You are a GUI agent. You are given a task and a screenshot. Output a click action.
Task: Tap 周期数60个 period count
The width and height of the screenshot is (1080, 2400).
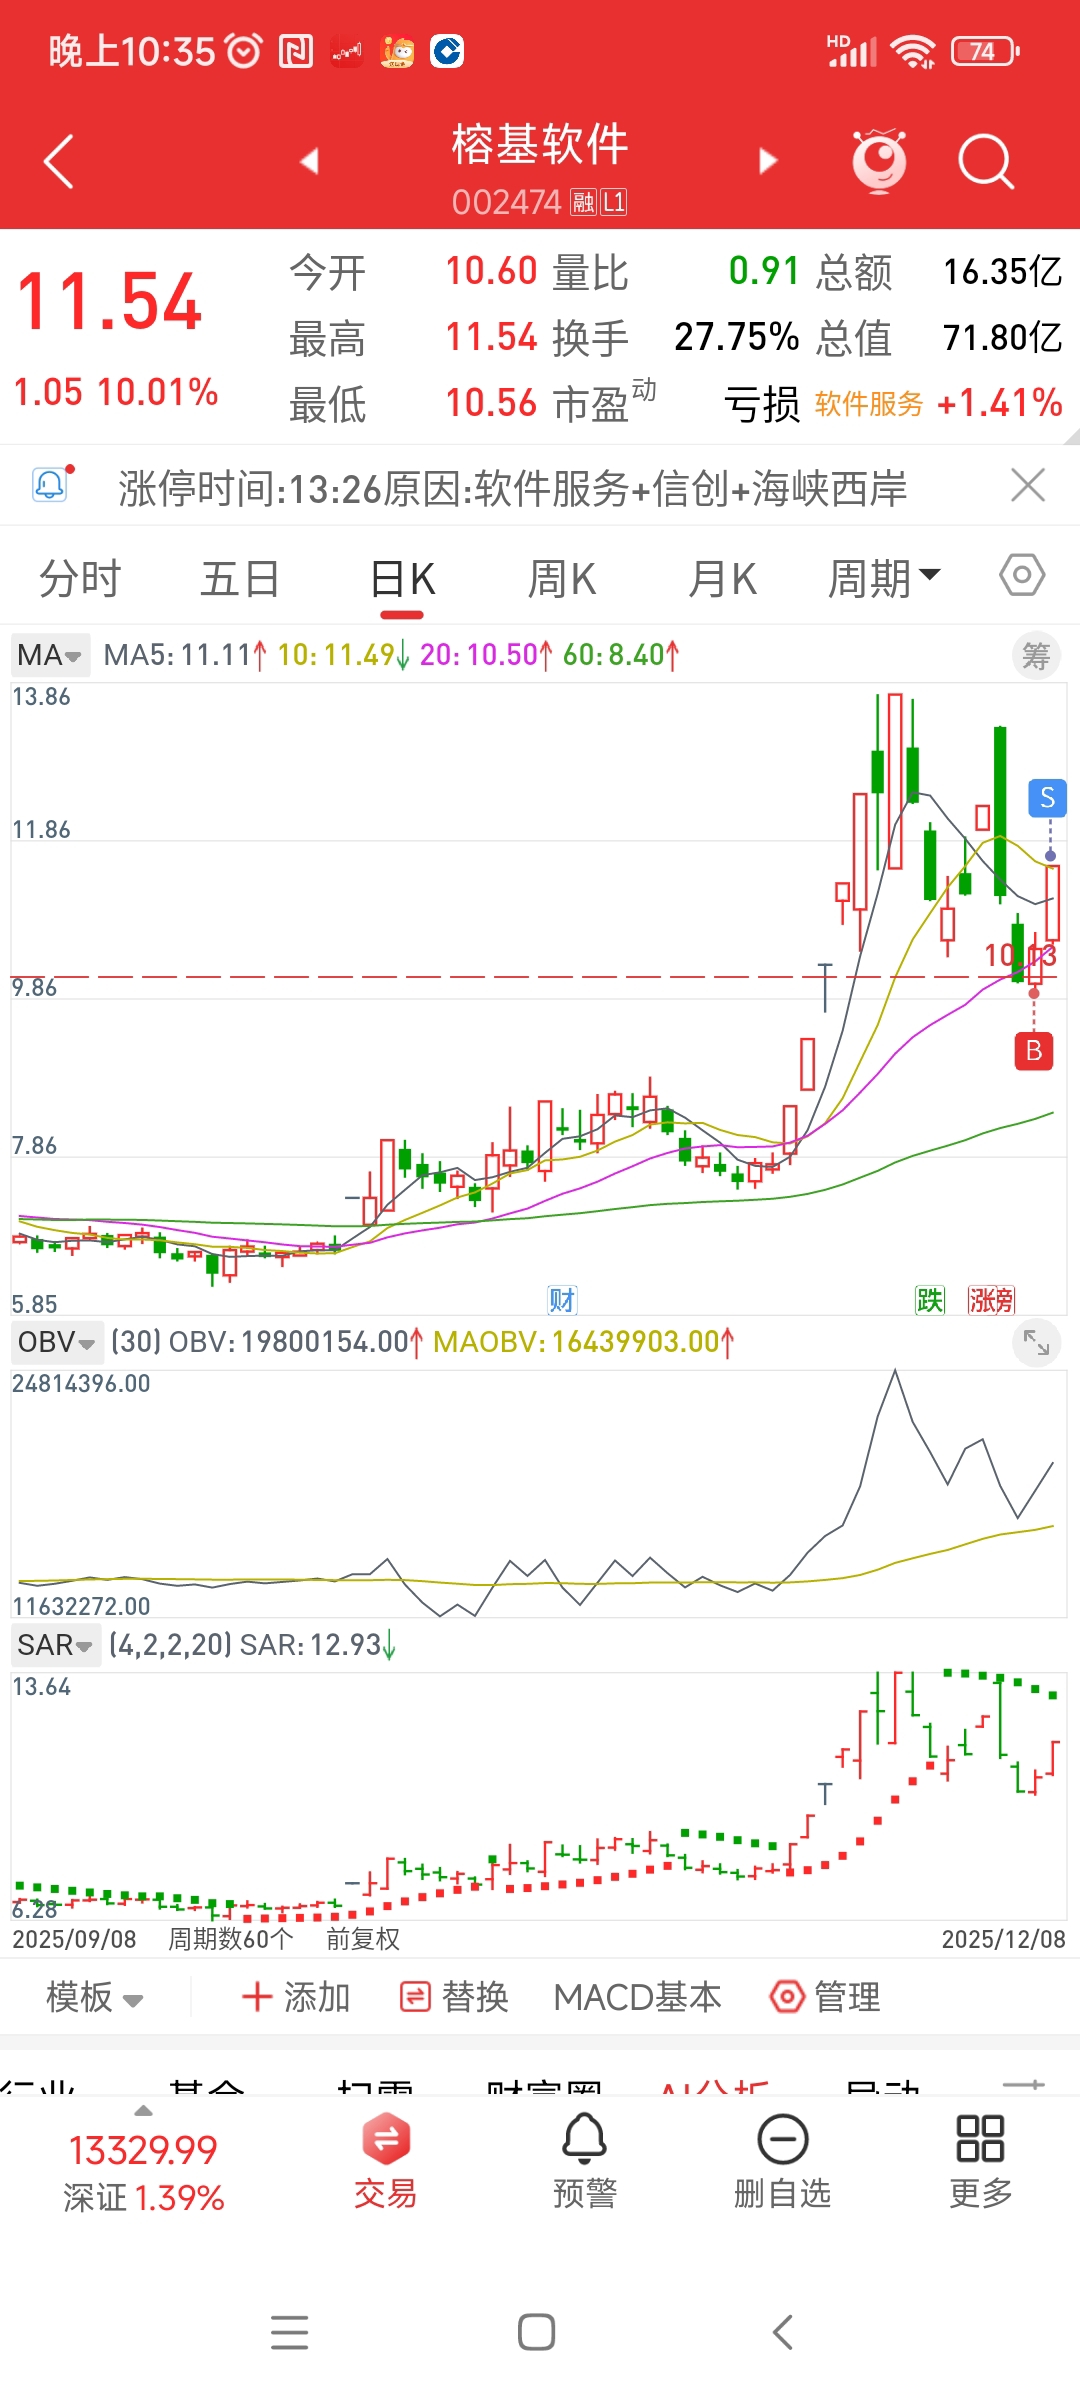click(x=230, y=1939)
